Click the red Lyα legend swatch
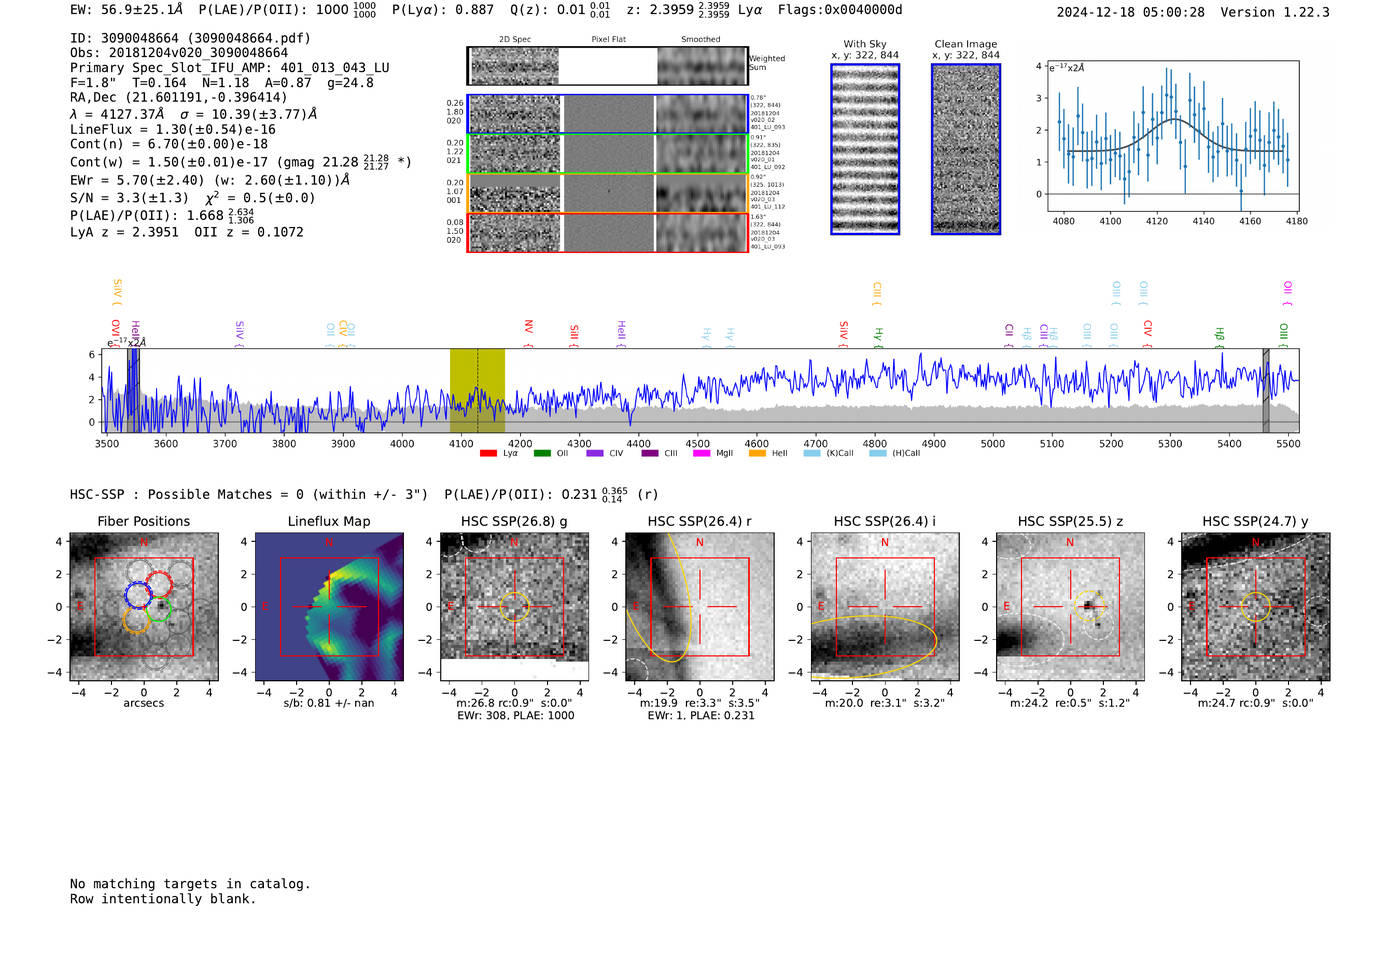 point(488,453)
